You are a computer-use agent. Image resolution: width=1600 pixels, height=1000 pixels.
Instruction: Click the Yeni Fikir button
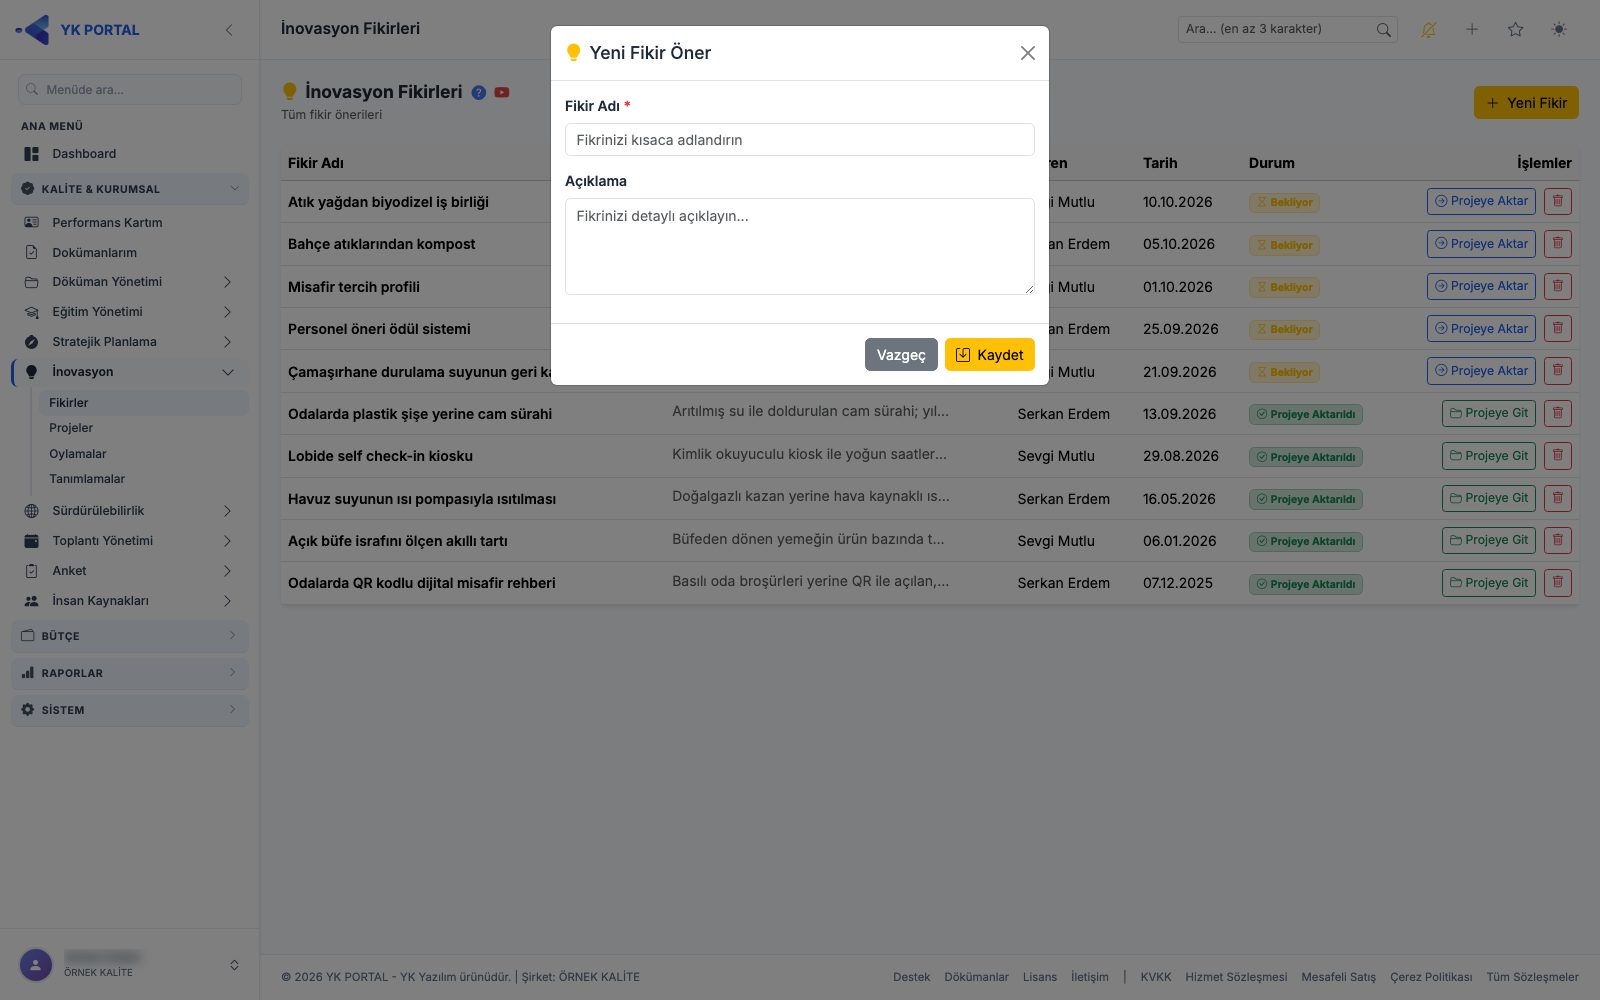click(x=1526, y=103)
